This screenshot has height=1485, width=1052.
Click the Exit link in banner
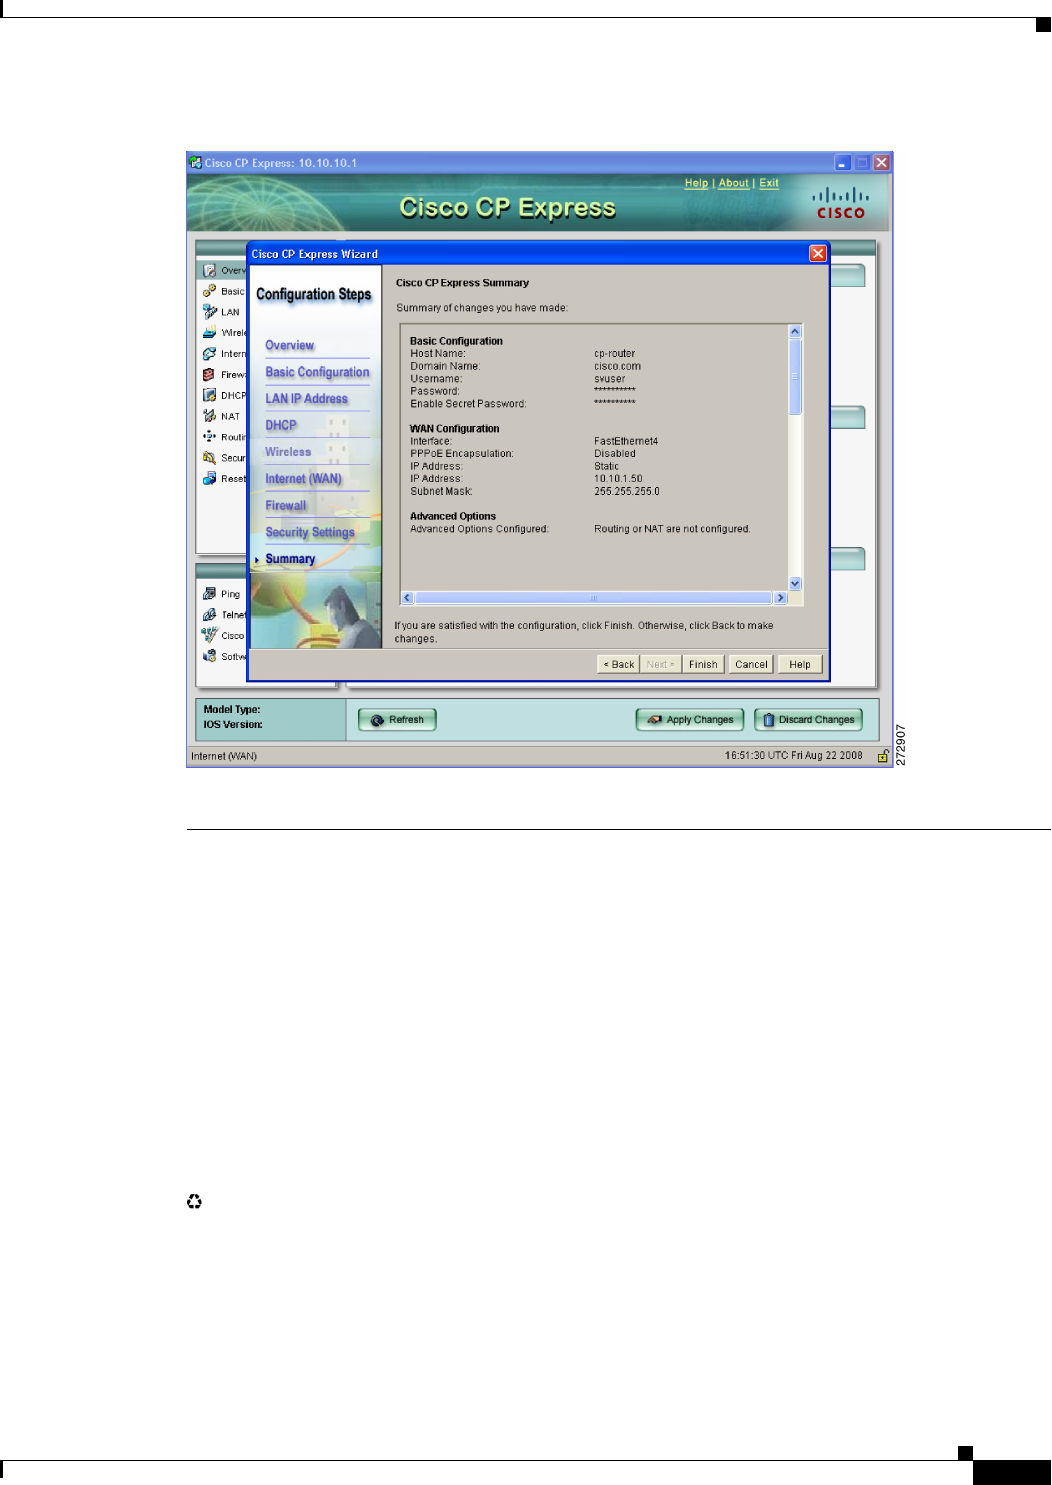pos(769,184)
